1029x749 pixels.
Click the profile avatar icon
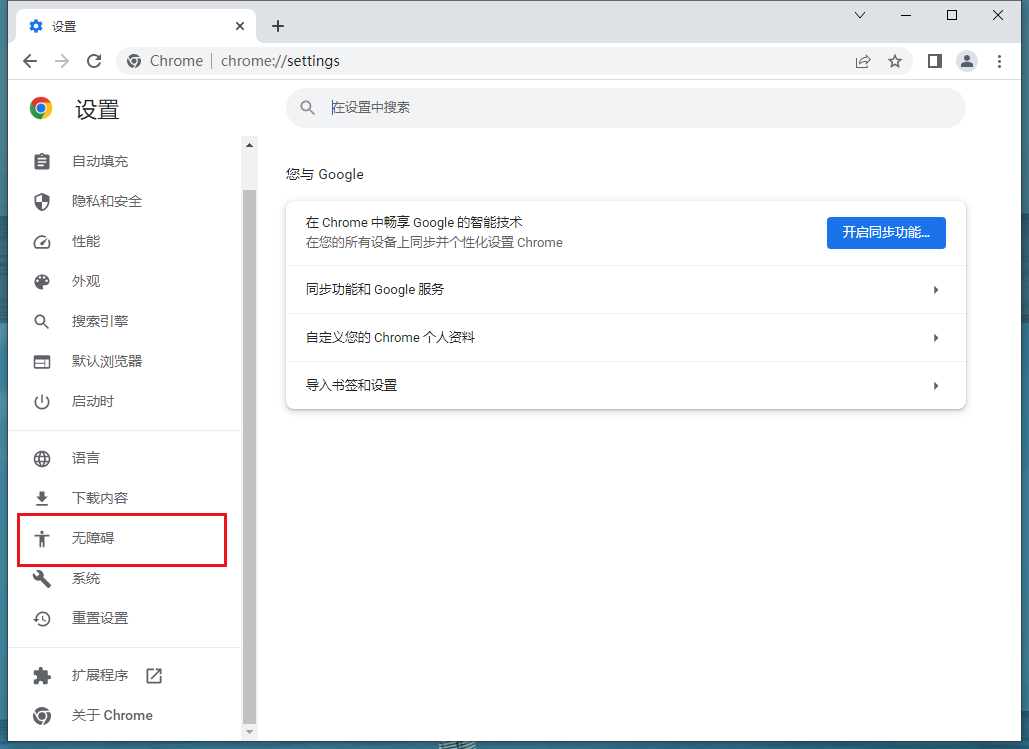point(967,61)
